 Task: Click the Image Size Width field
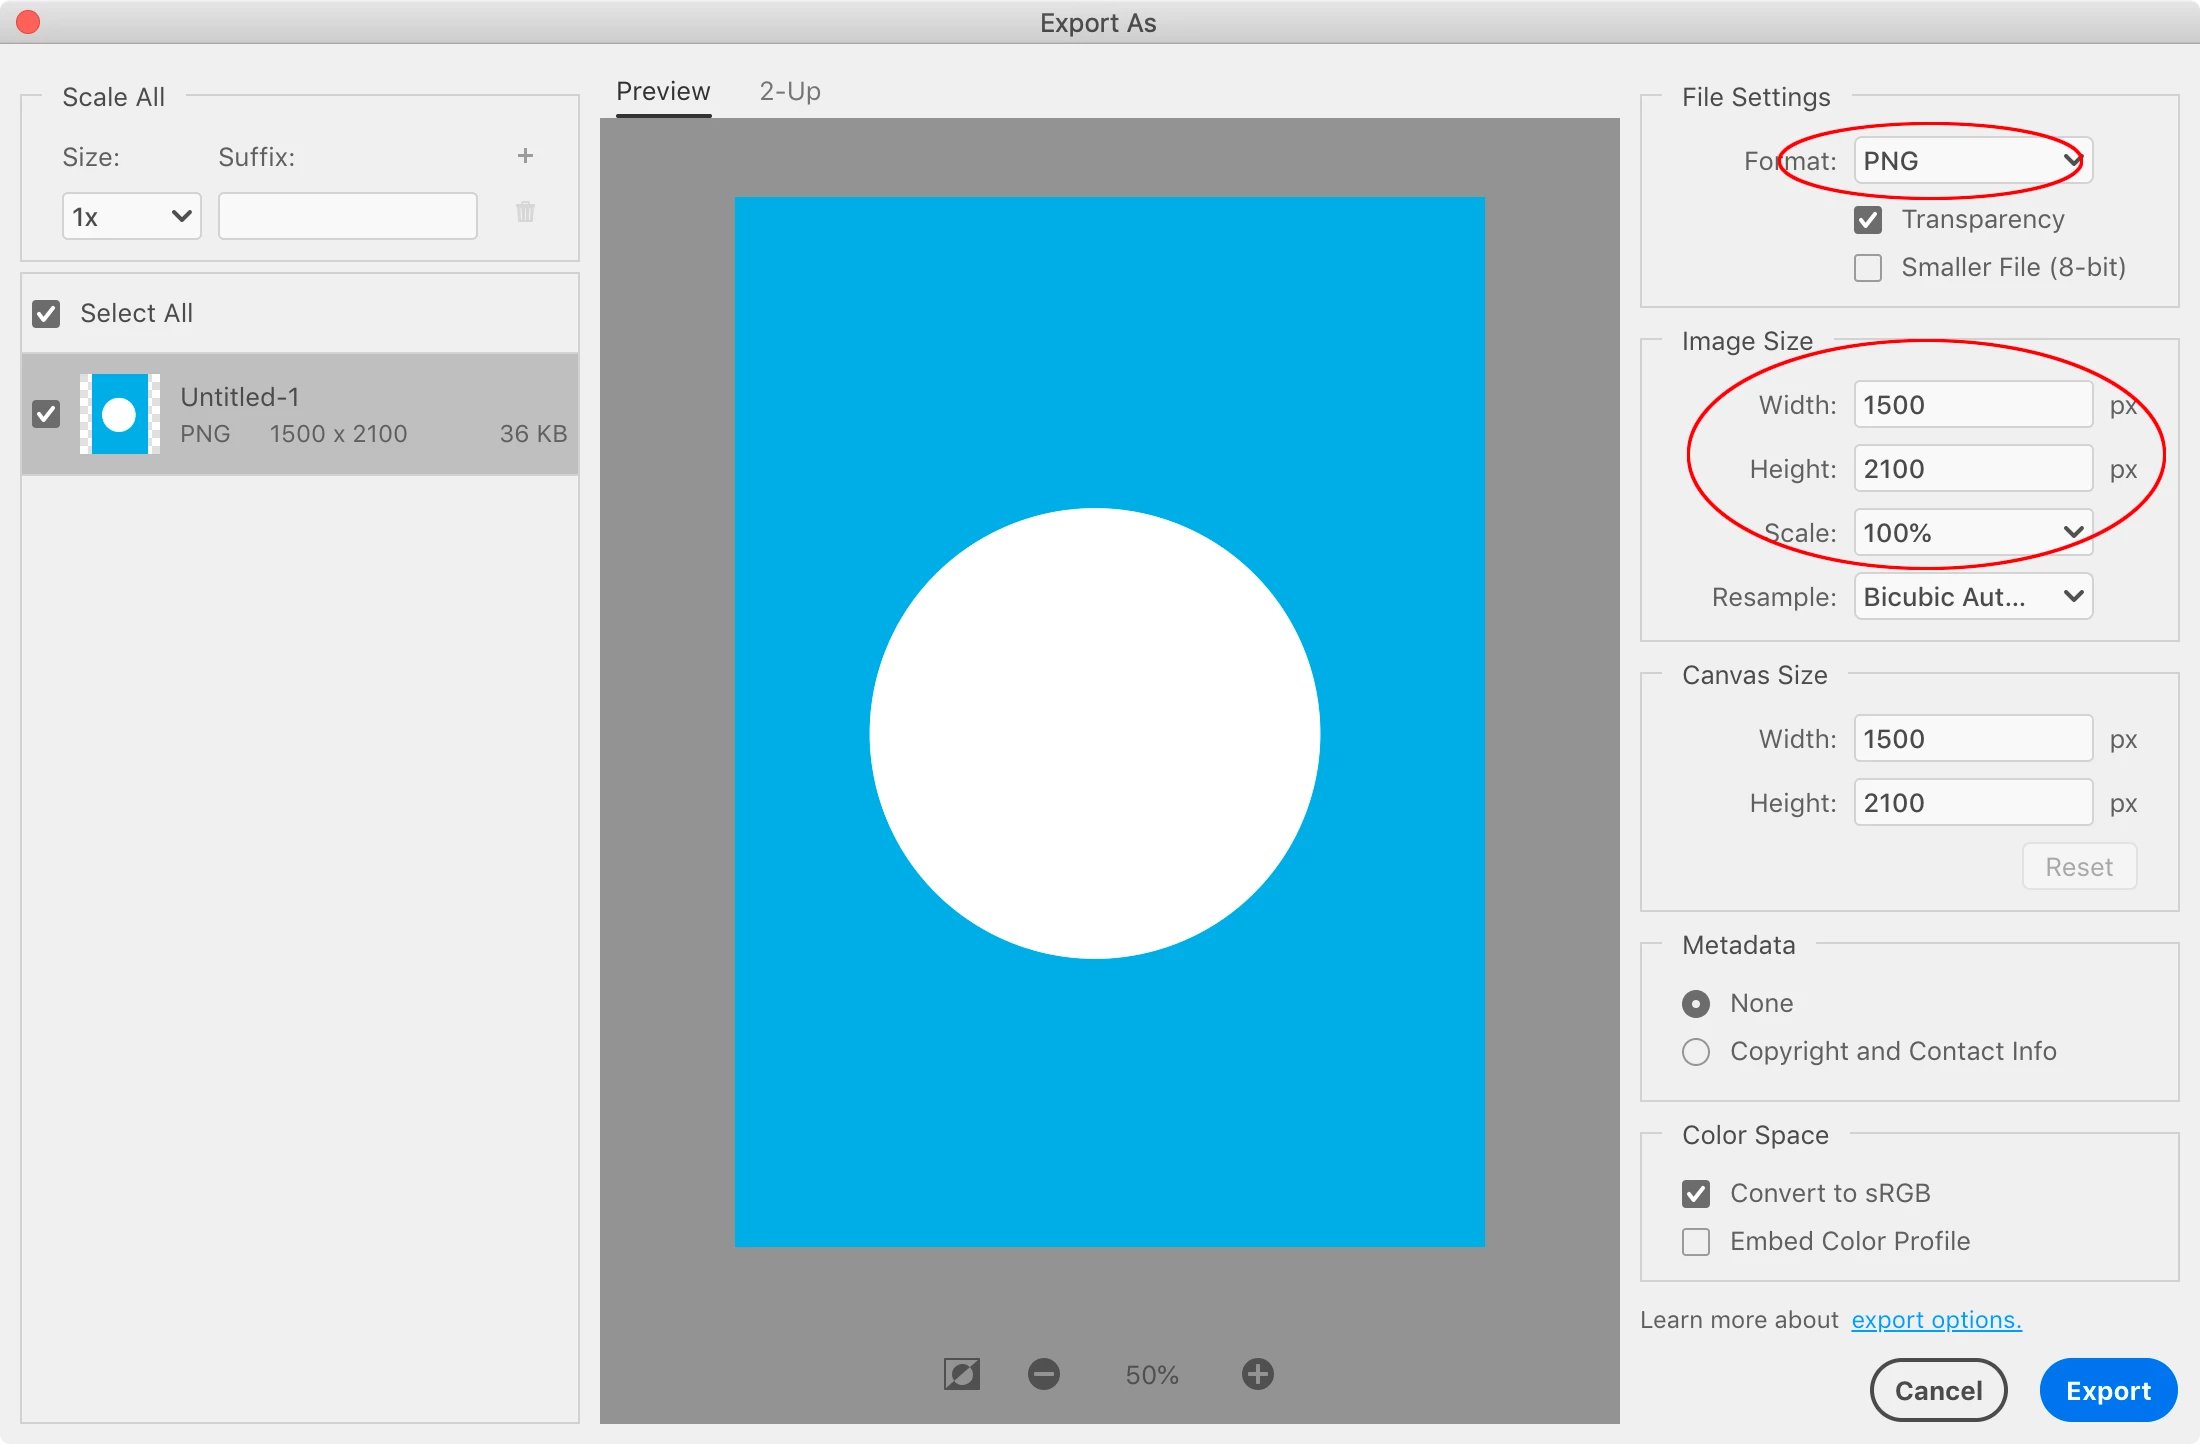1972,405
